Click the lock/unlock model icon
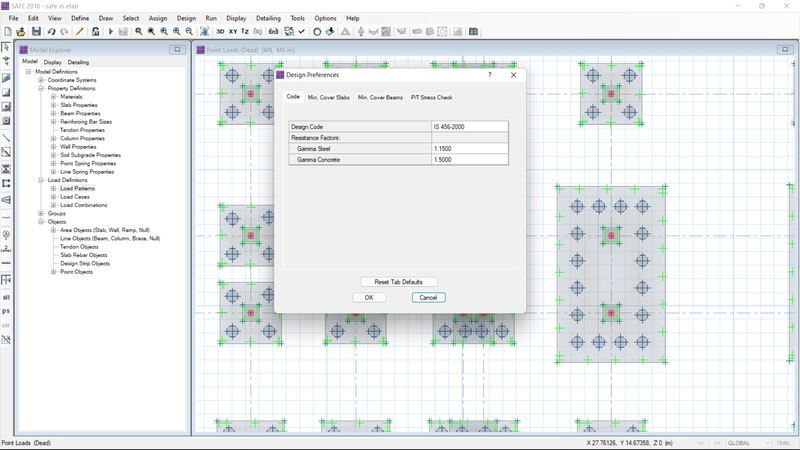This screenshot has width=800, height=450. [95, 32]
